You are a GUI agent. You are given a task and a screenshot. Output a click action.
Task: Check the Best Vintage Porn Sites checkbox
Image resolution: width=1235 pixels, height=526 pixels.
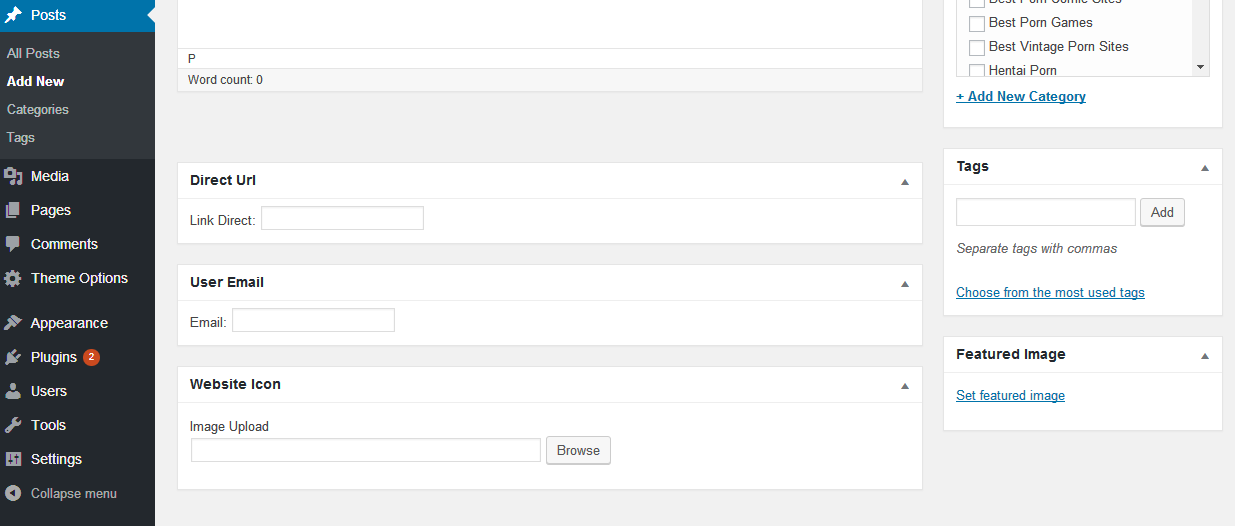point(977,47)
